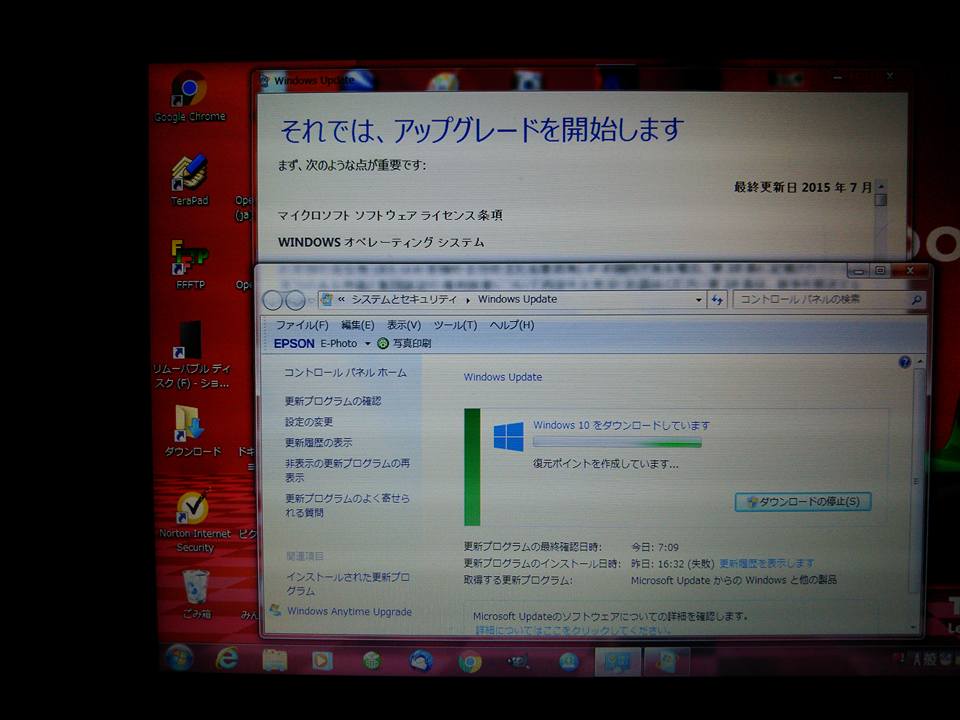The width and height of the screenshot is (960, 720).
Task: Open the address bar history dropdown
Action: [x=697, y=299]
